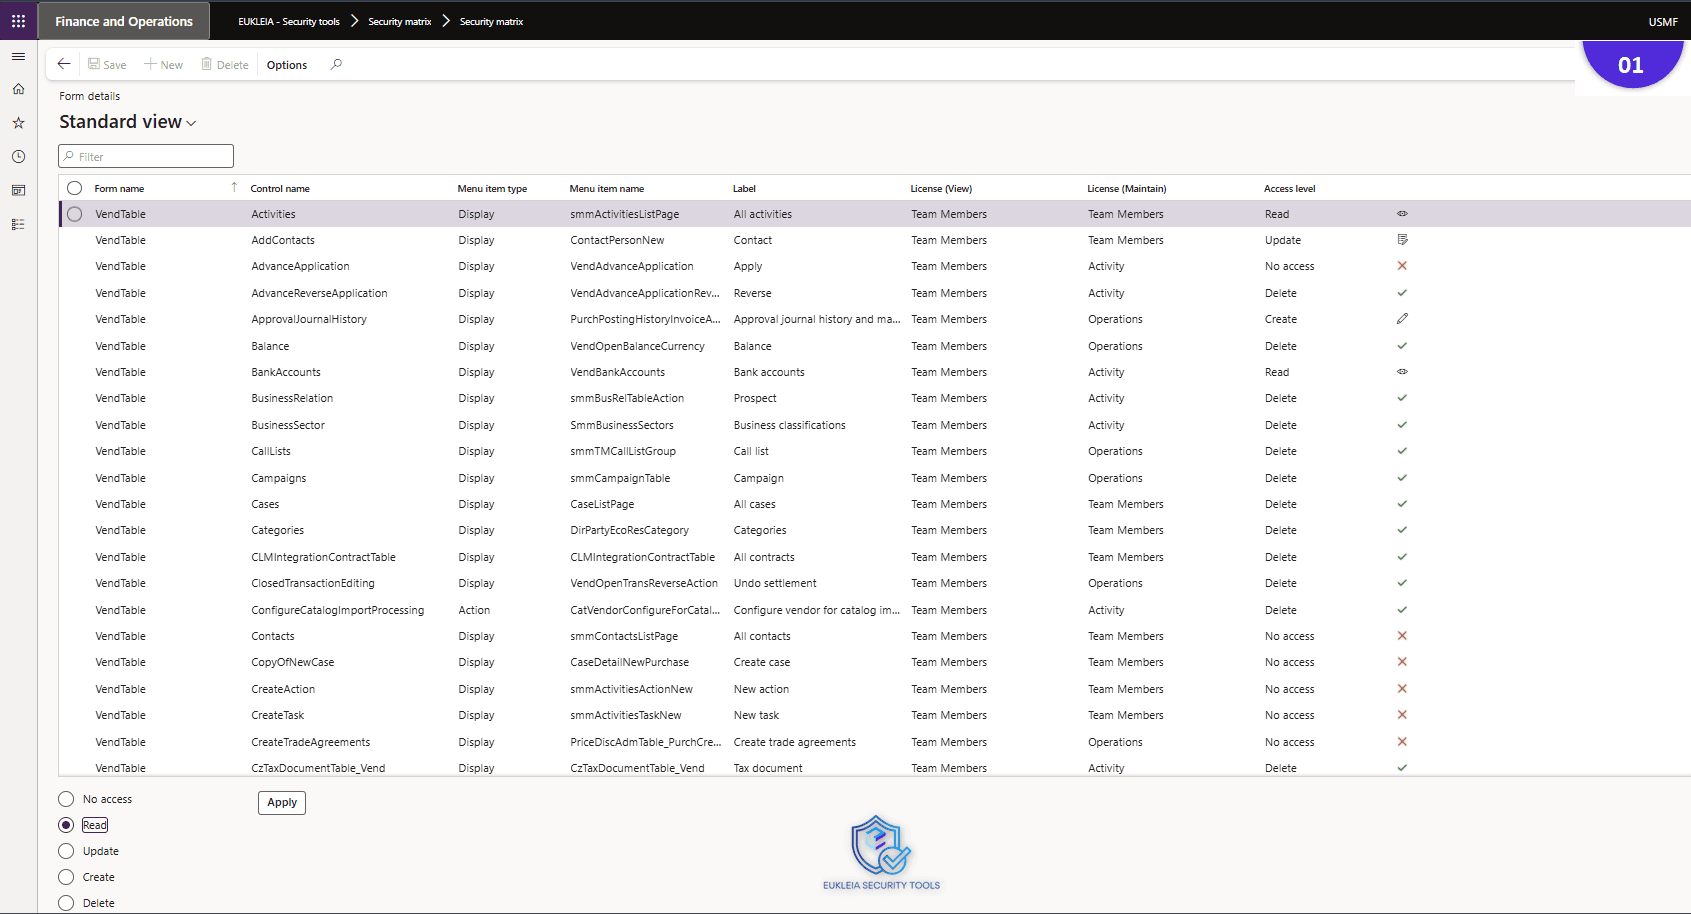This screenshot has width=1691, height=914.
Task: Click into the Filter input field
Action: click(x=146, y=156)
